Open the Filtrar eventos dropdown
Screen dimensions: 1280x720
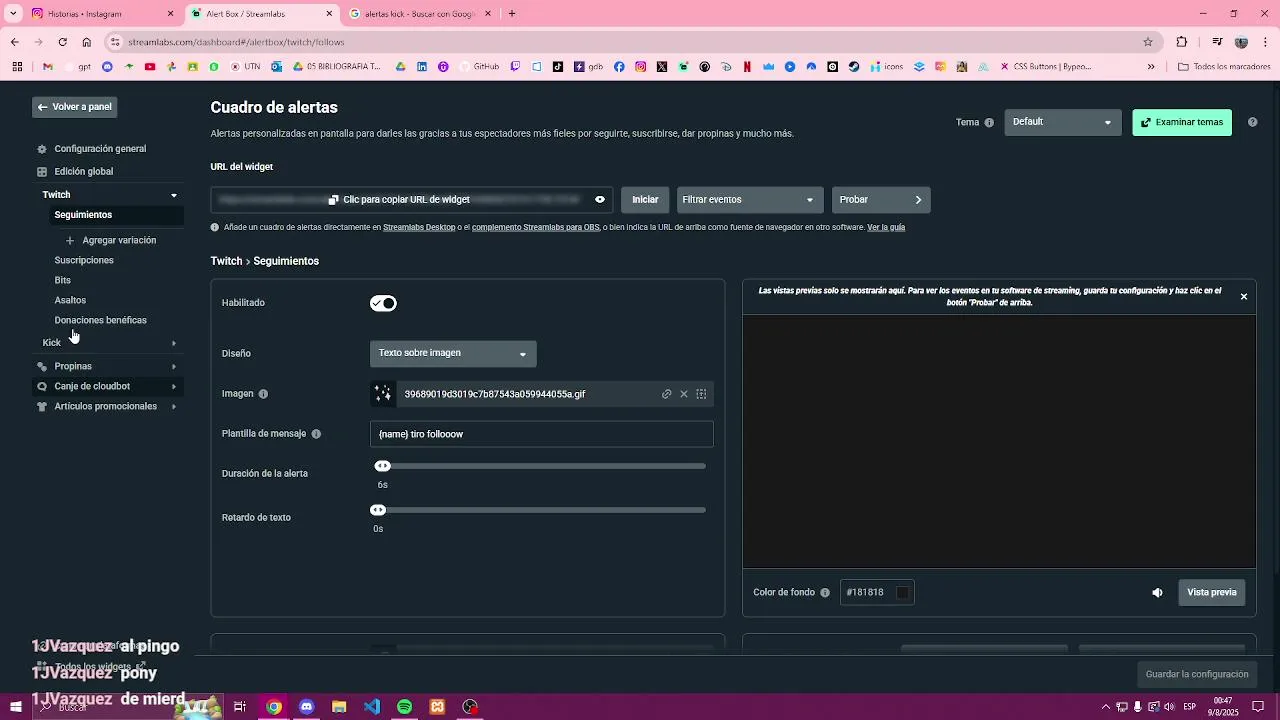click(x=750, y=200)
